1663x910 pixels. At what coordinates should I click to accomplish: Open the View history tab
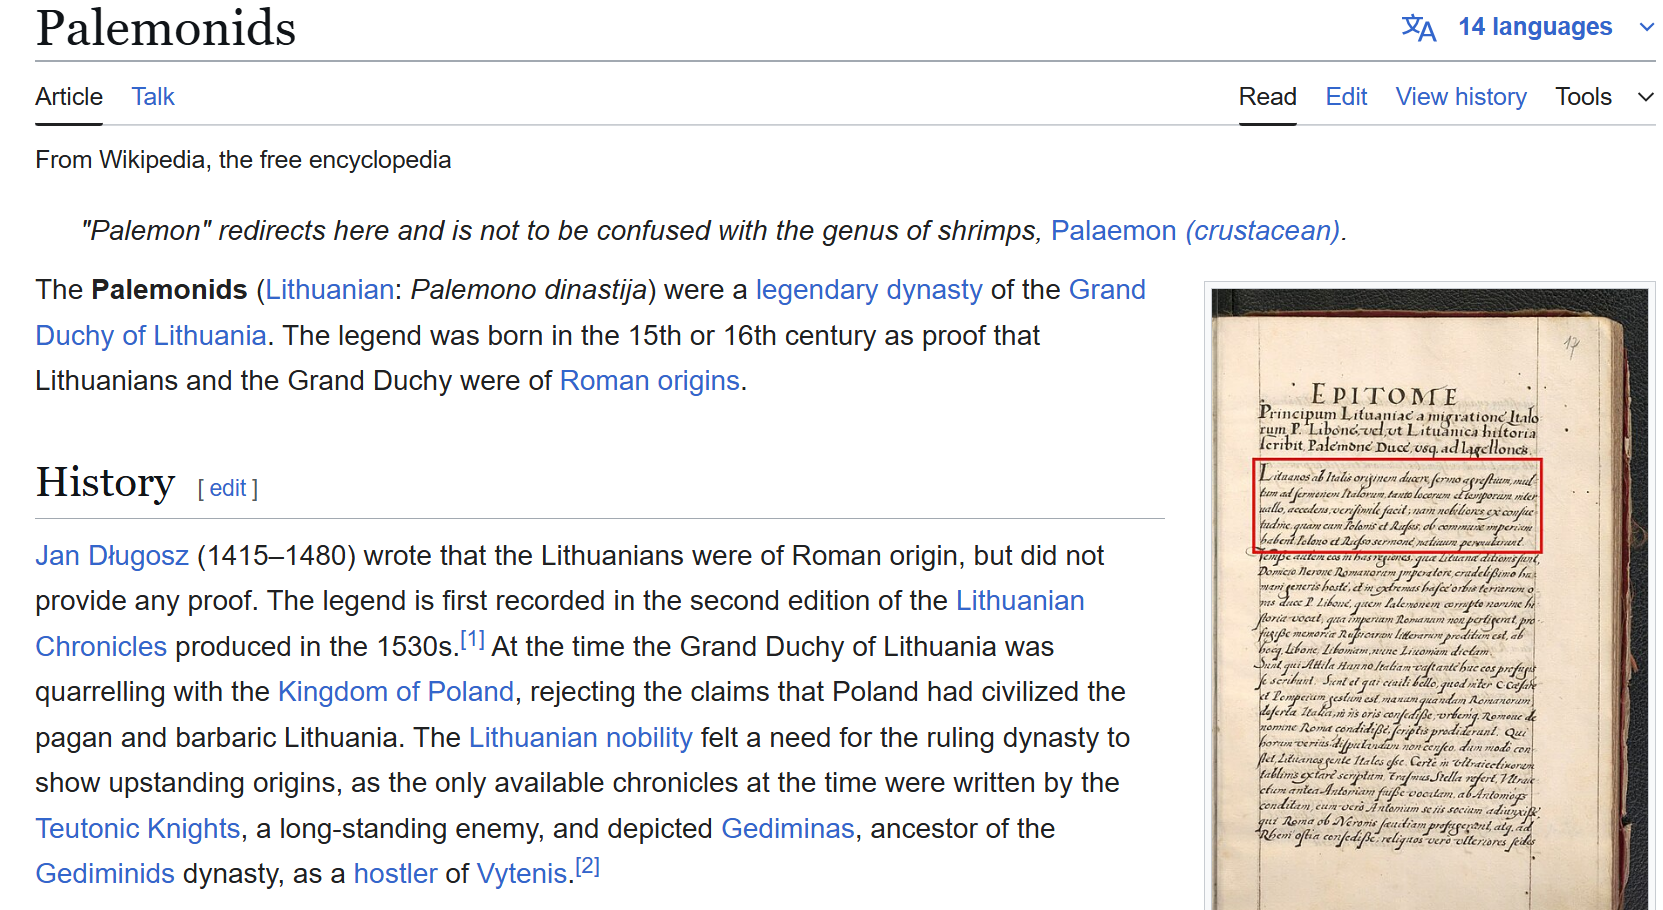[1461, 97]
